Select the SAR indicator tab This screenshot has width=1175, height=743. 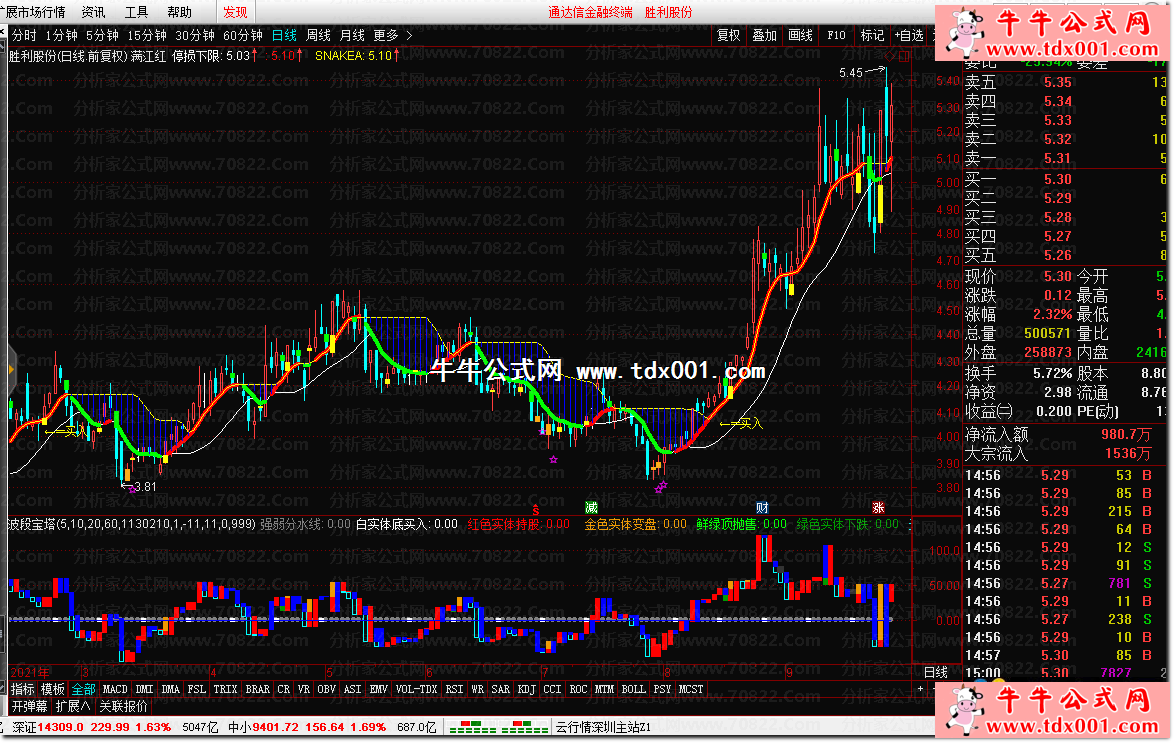pyautogui.click(x=501, y=689)
